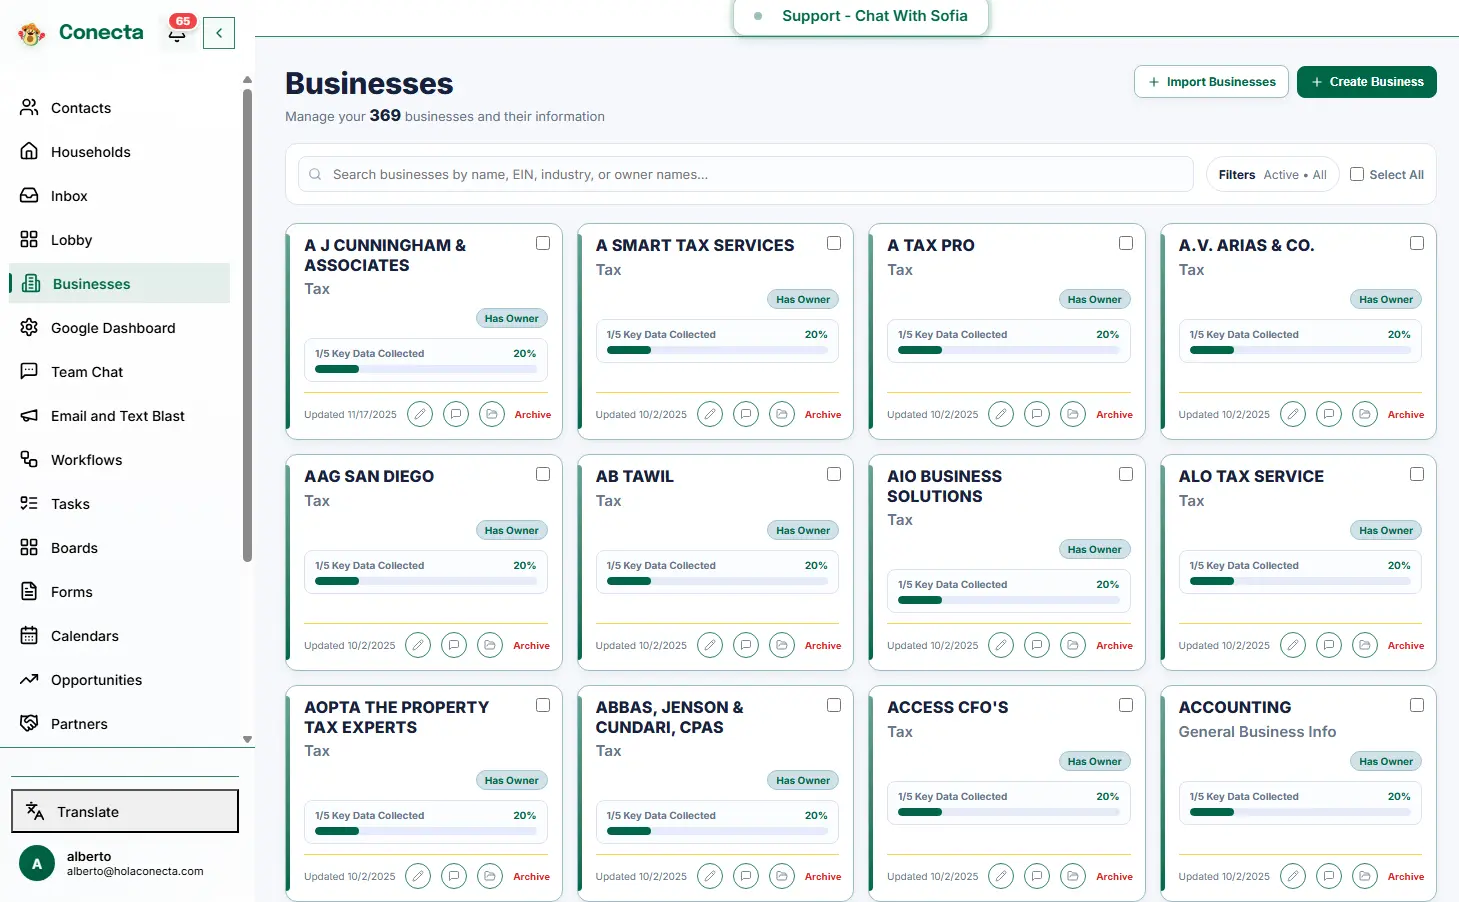Check the Select All checkbox
1459x902 pixels.
pos(1357,174)
